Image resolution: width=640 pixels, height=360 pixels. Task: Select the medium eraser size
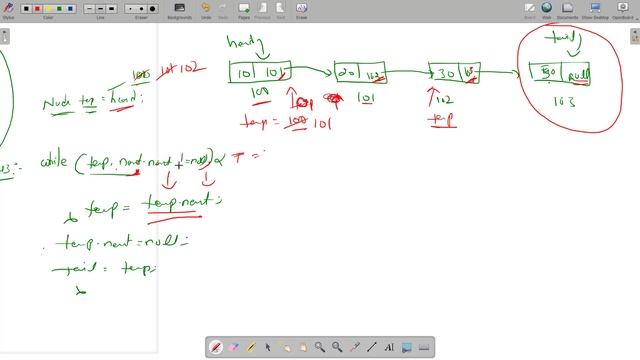141,9
